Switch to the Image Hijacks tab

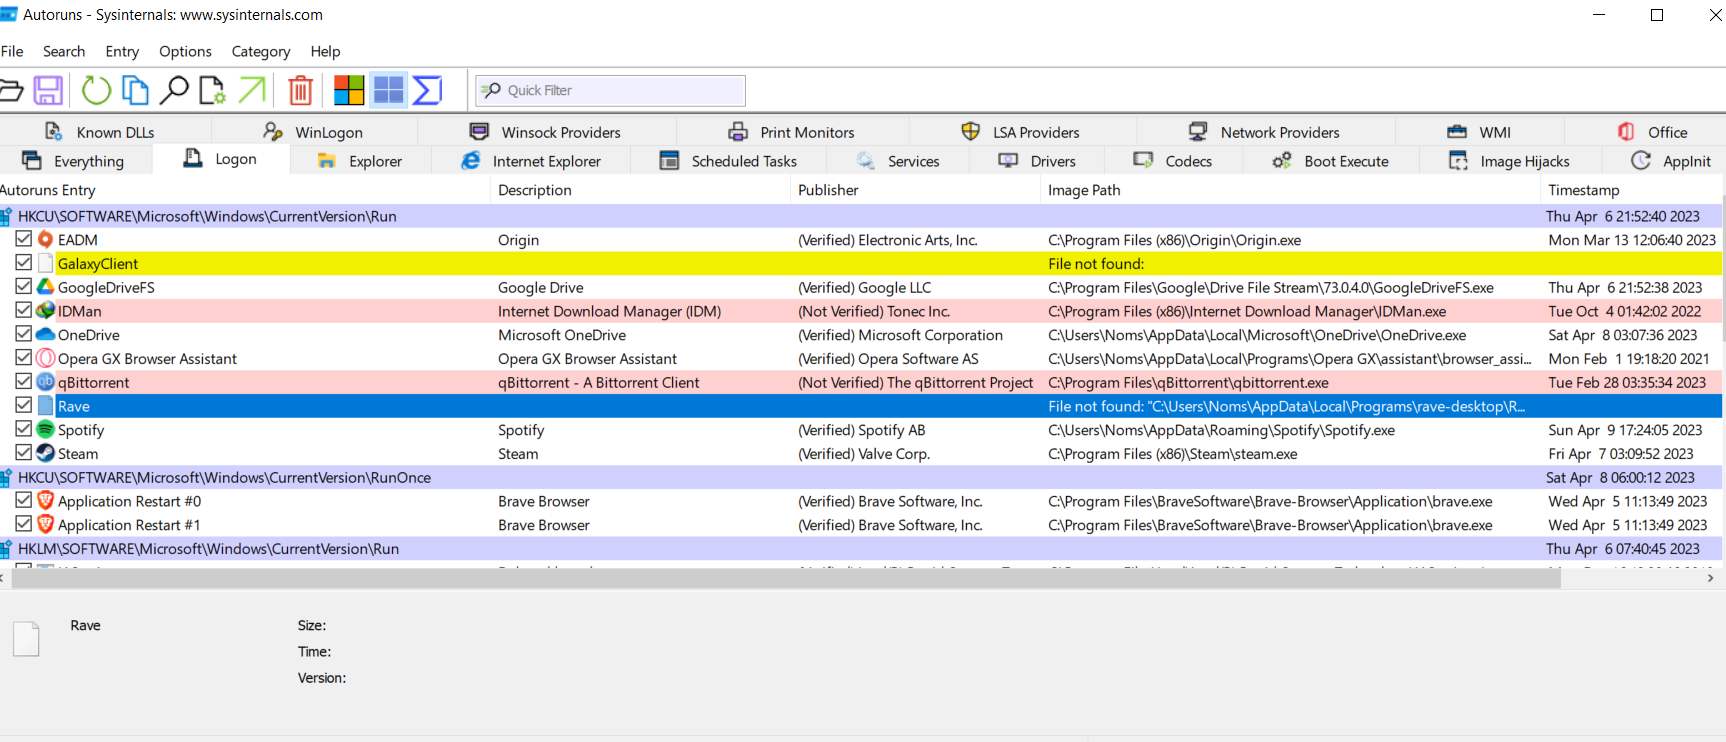tap(1510, 161)
